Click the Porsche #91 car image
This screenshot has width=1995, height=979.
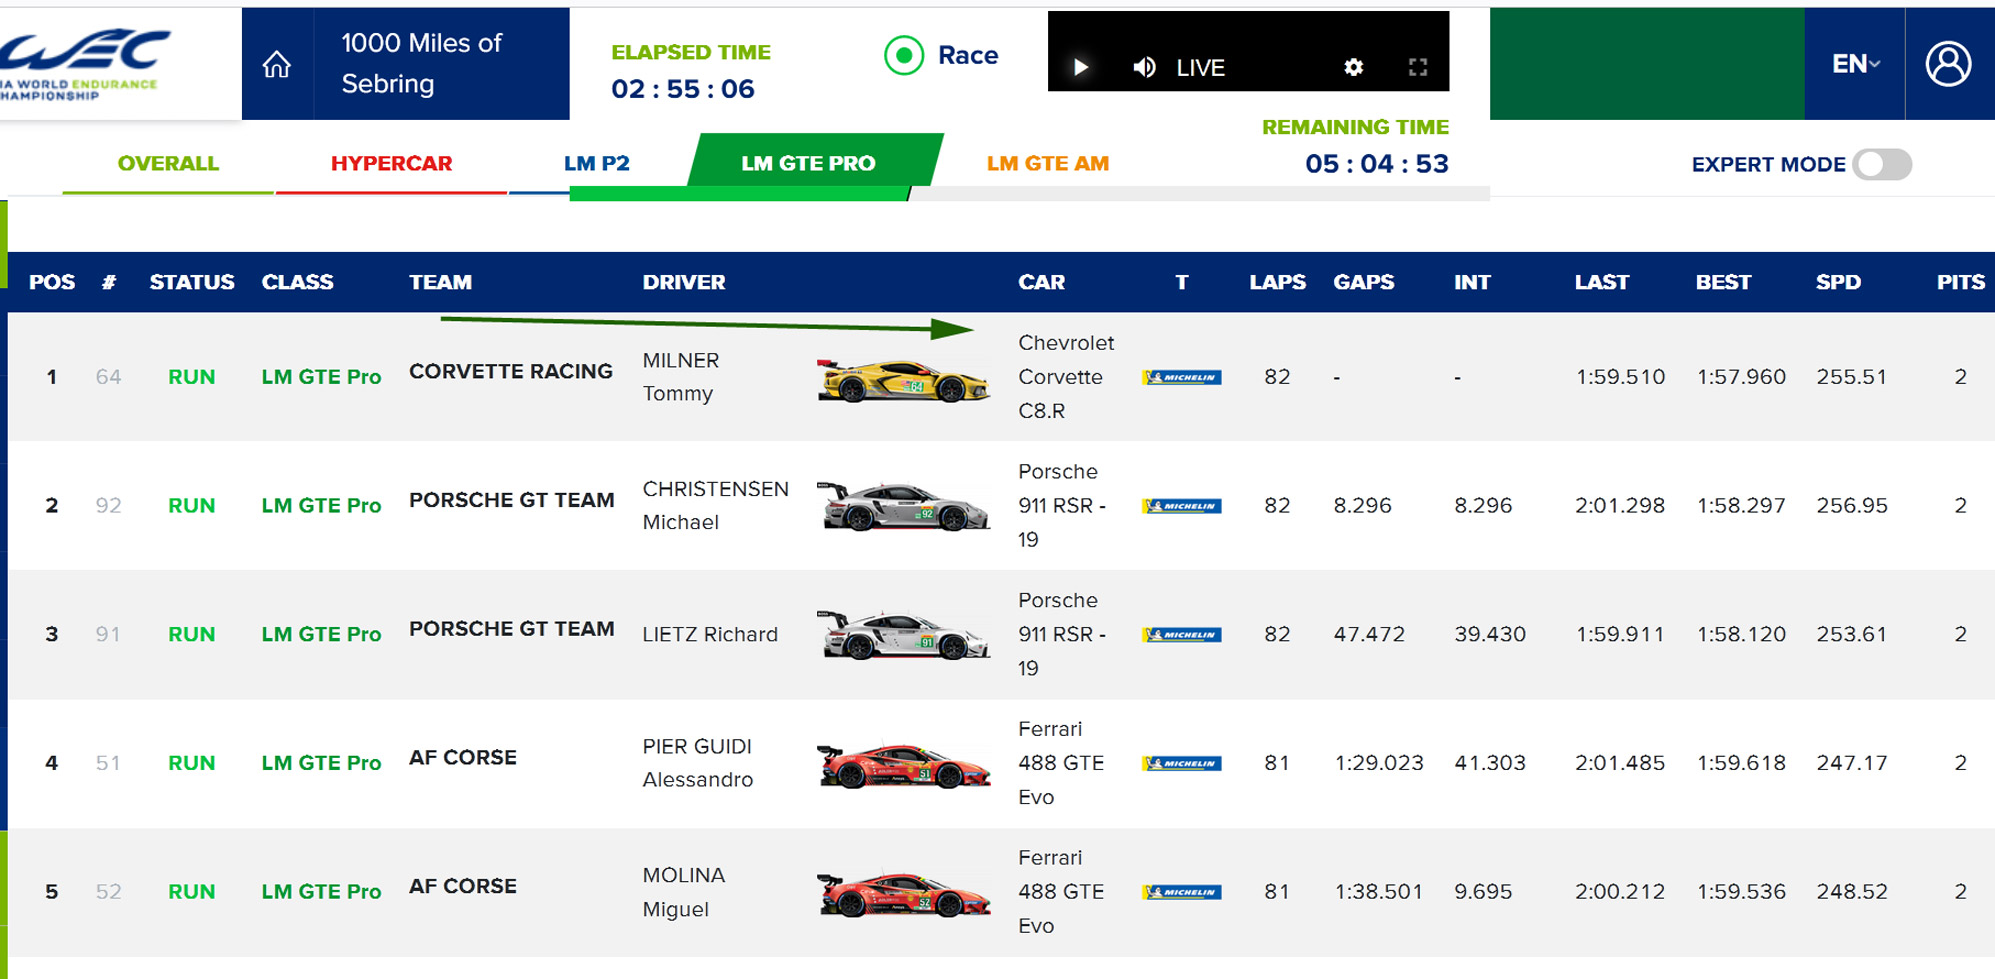point(903,635)
